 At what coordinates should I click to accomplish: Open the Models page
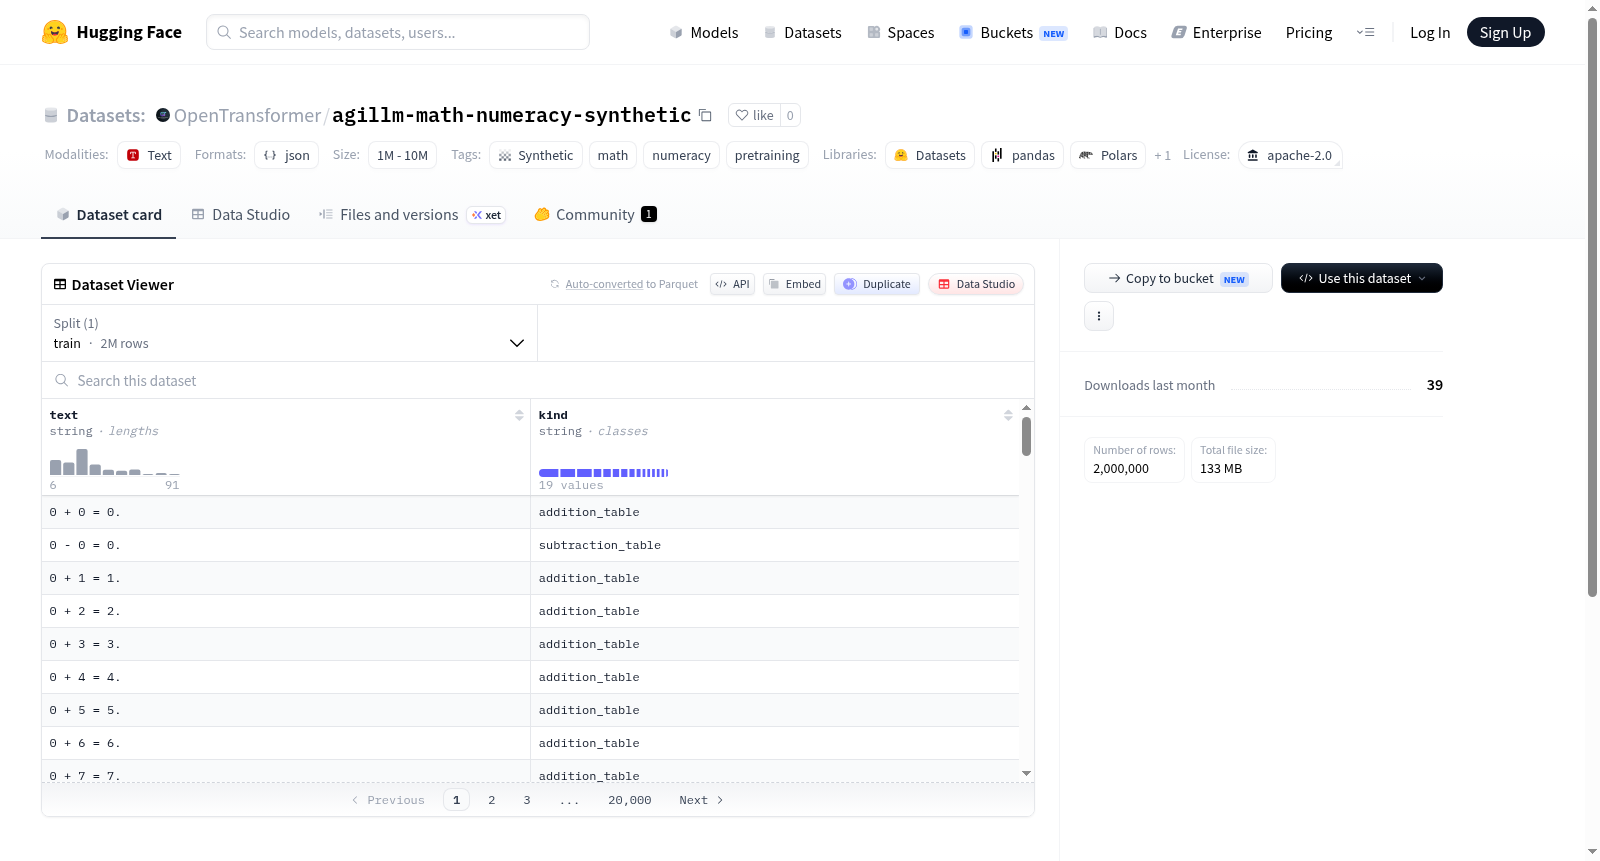704,32
